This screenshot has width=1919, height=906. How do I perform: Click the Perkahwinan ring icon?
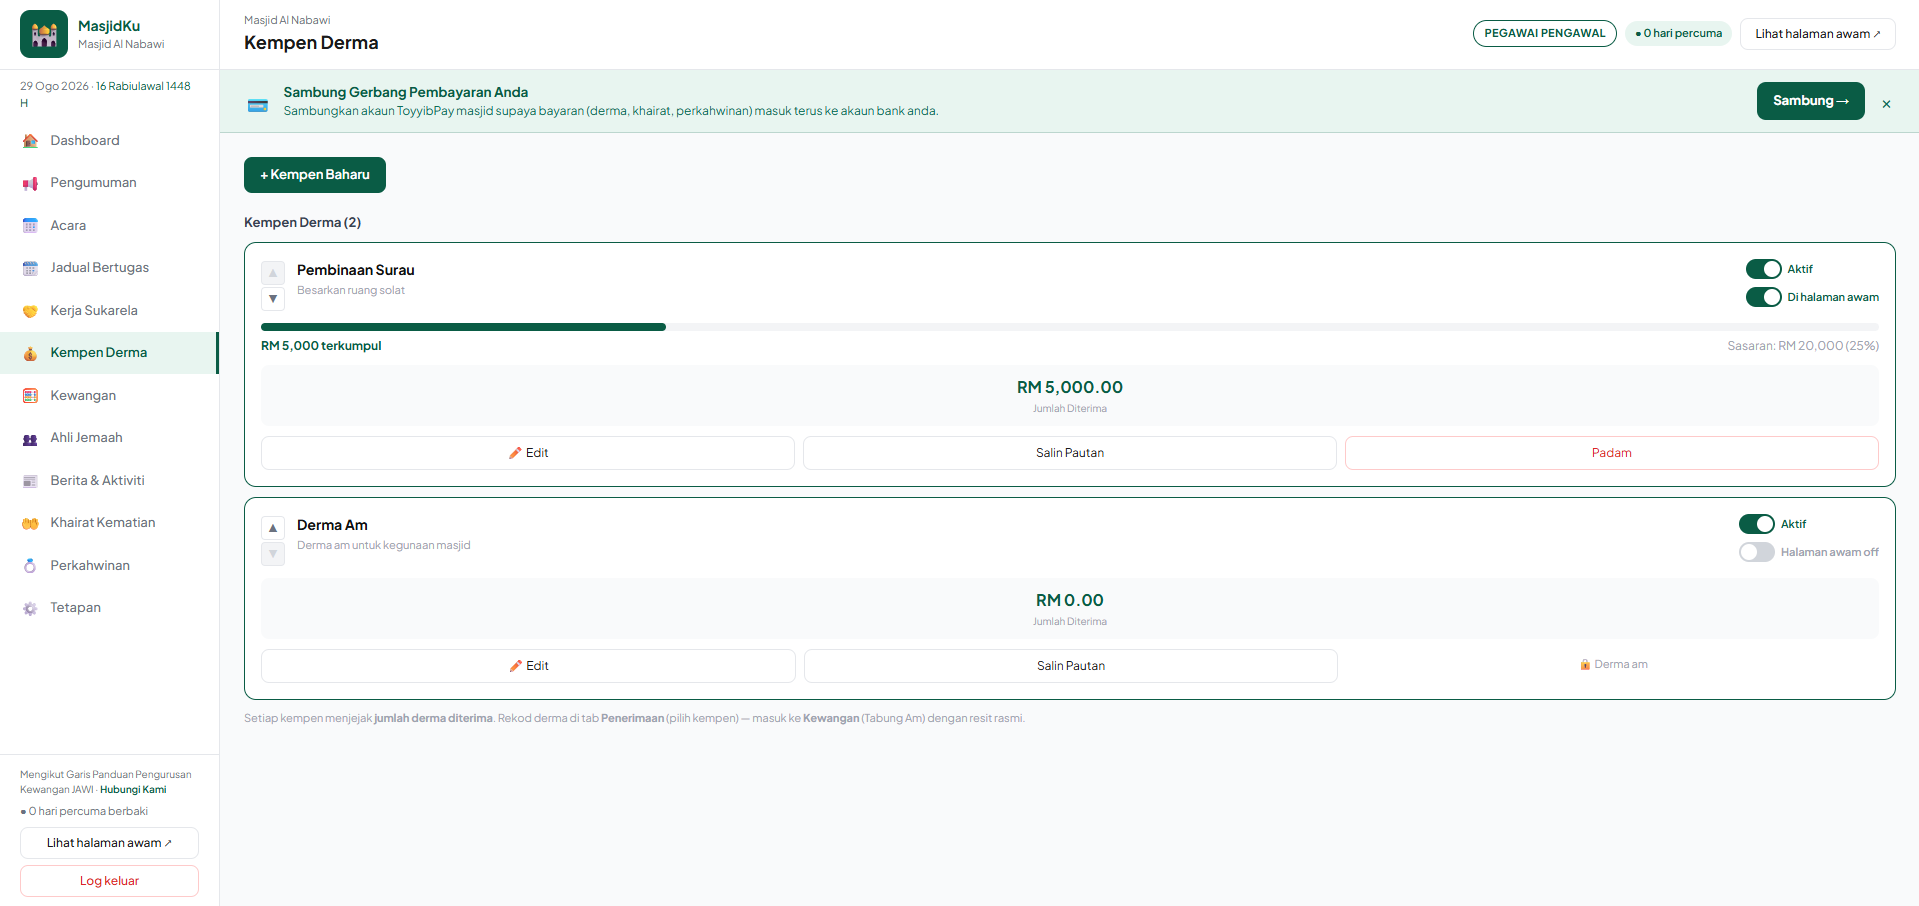click(x=30, y=566)
